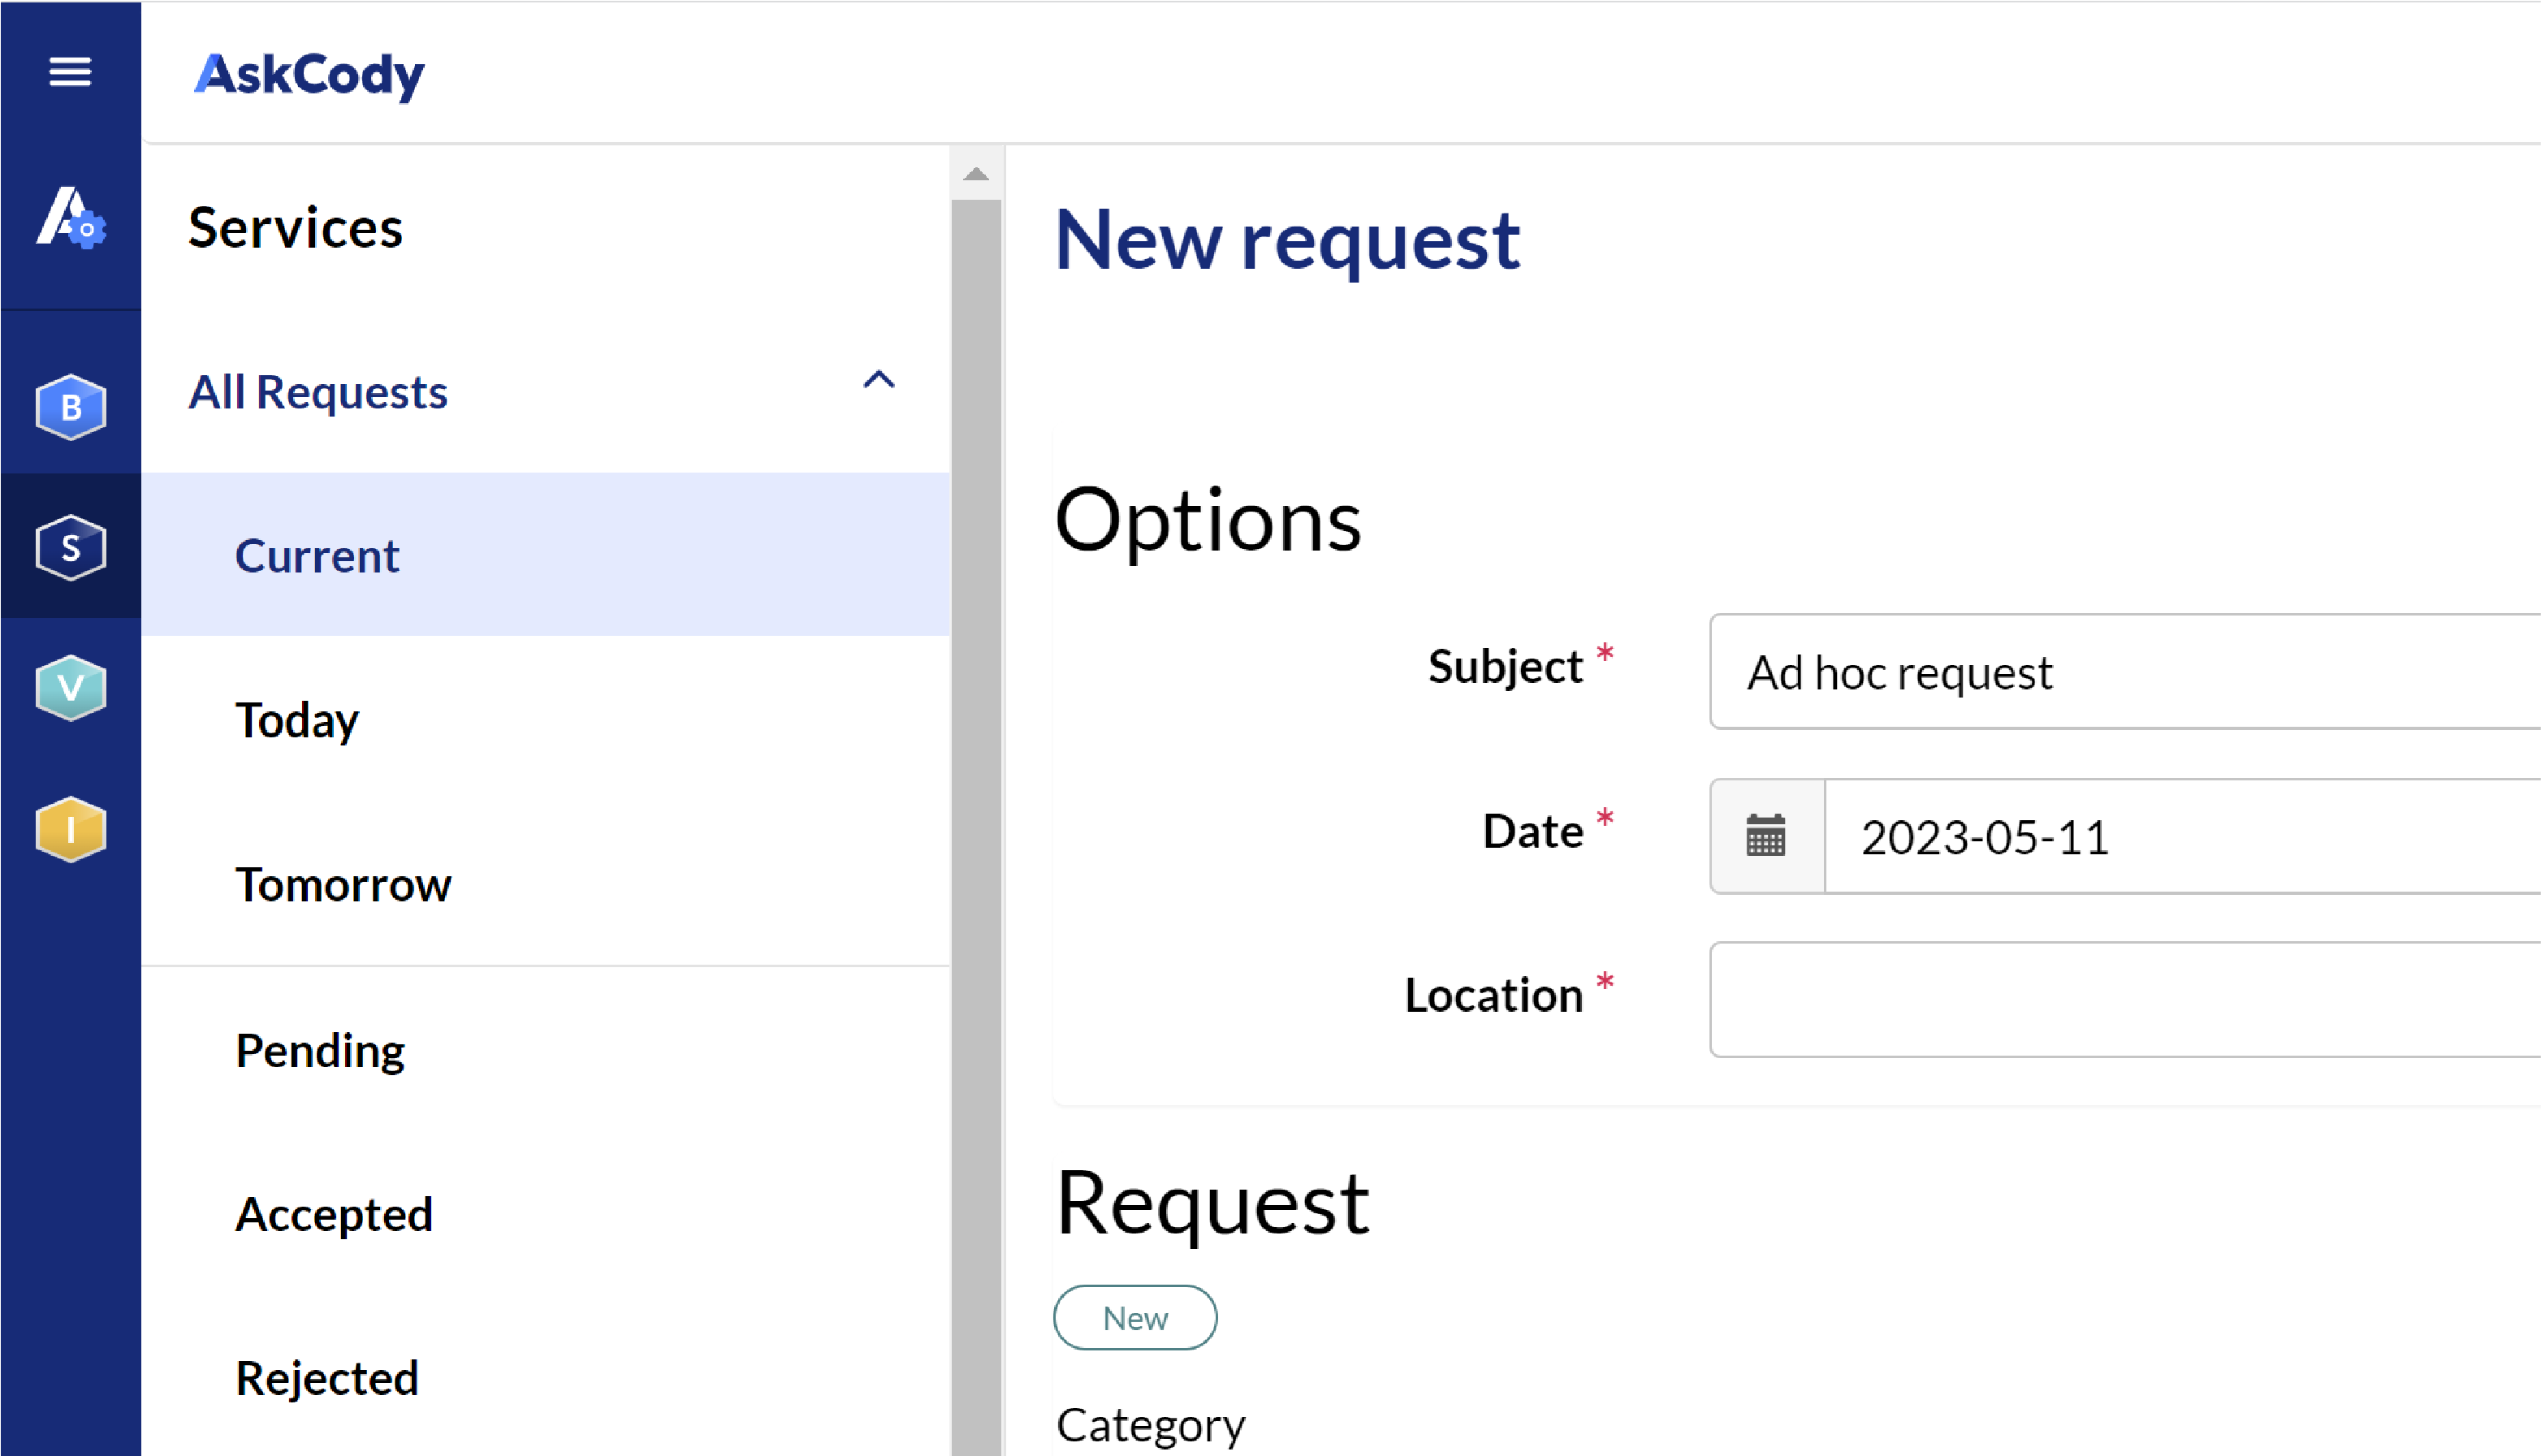
Task: Collapse the All Requests section
Action: pyautogui.click(x=878, y=381)
